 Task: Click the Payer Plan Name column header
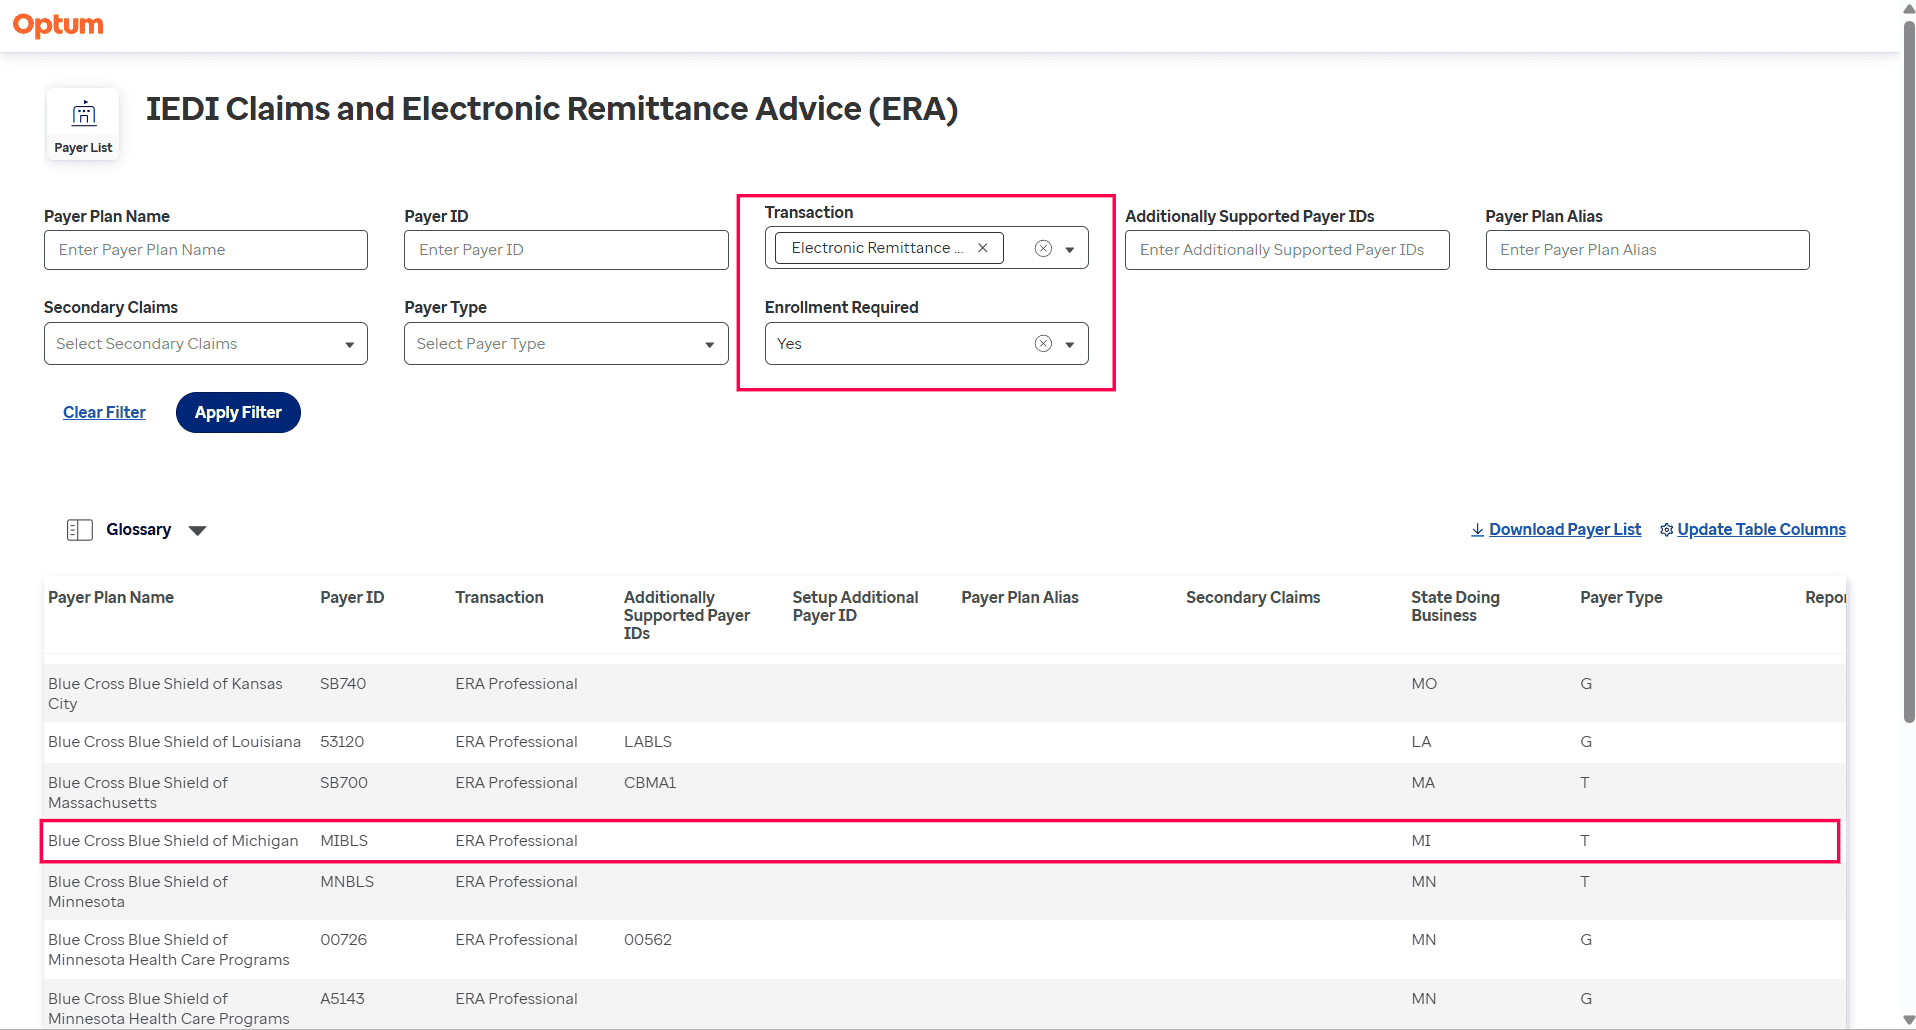pyautogui.click(x=111, y=597)
